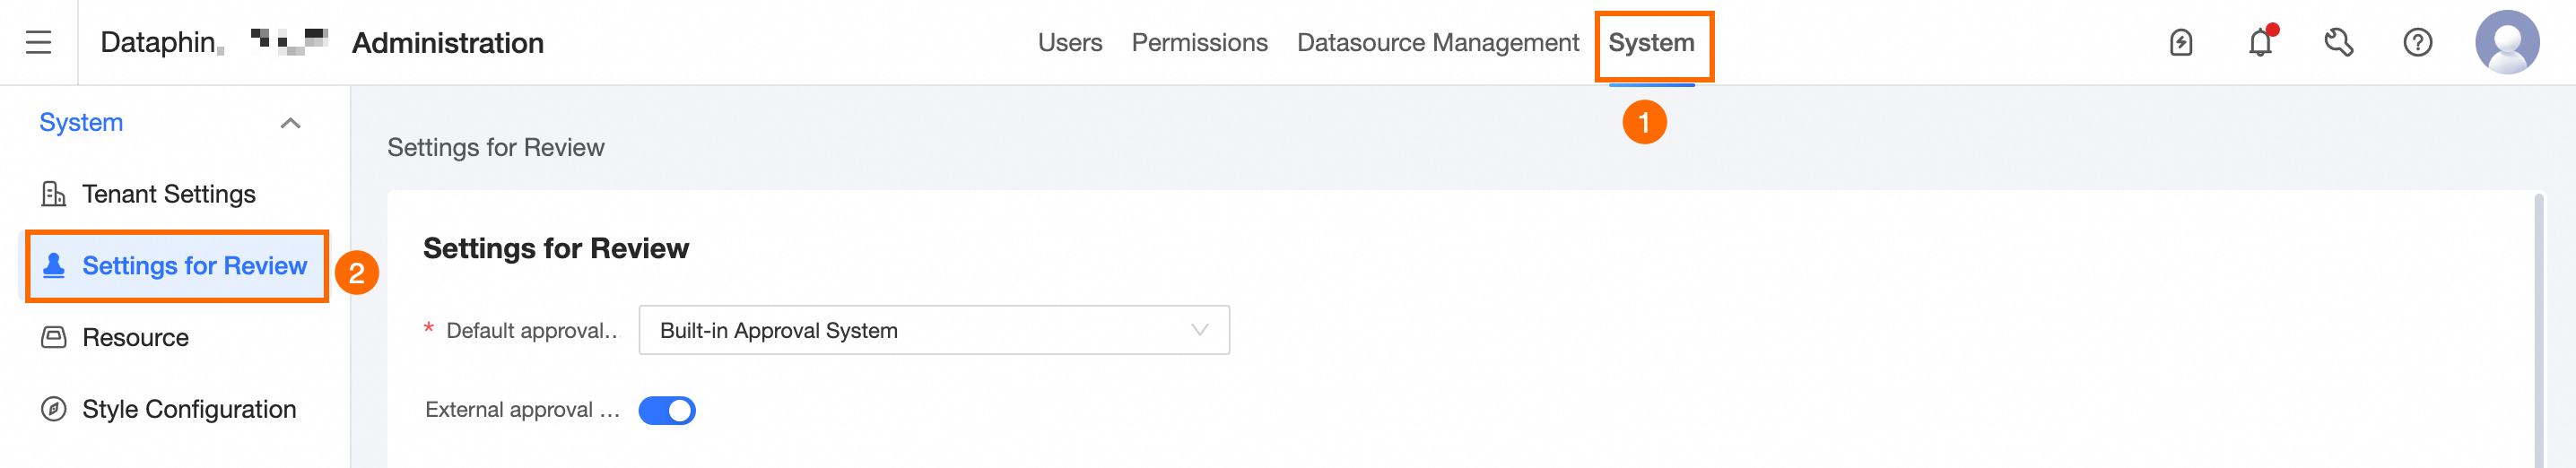Open the Datasource Management tab

pyautogui.click(x=1437, y=43)
